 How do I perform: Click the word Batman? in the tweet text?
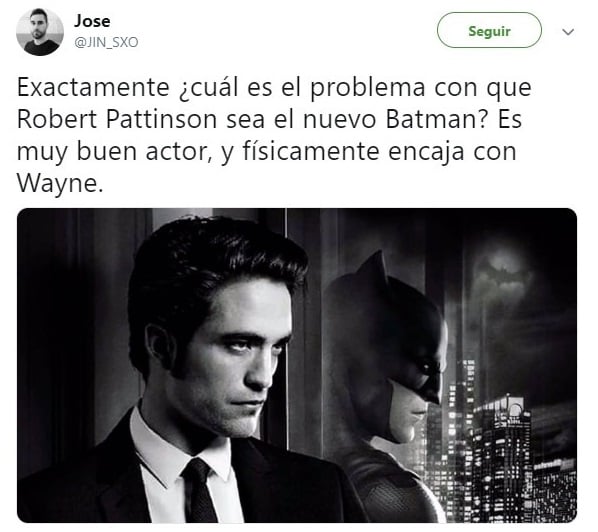[437, 119]
